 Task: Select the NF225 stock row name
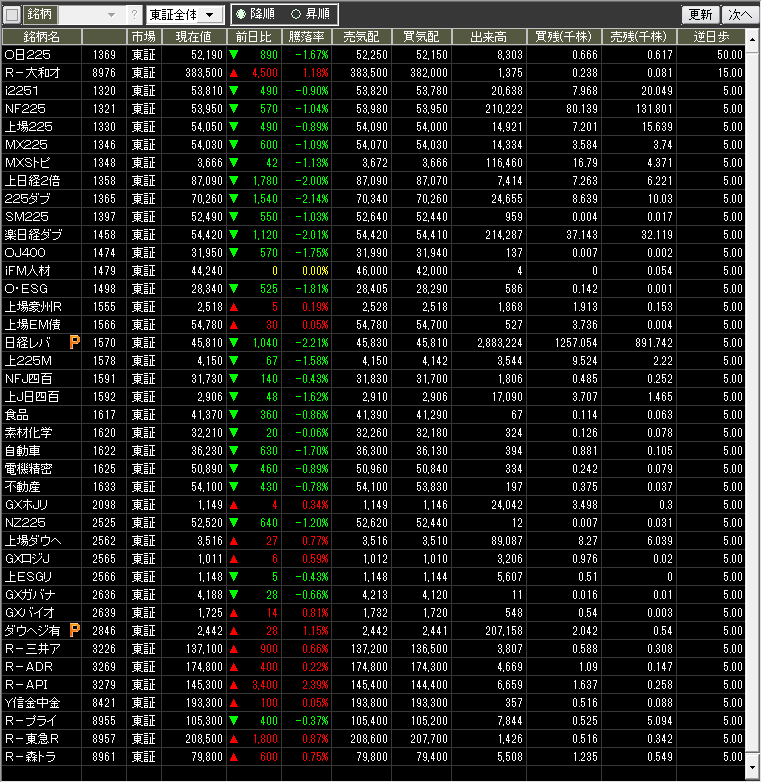pyautogui.click(x=22, y=108)
